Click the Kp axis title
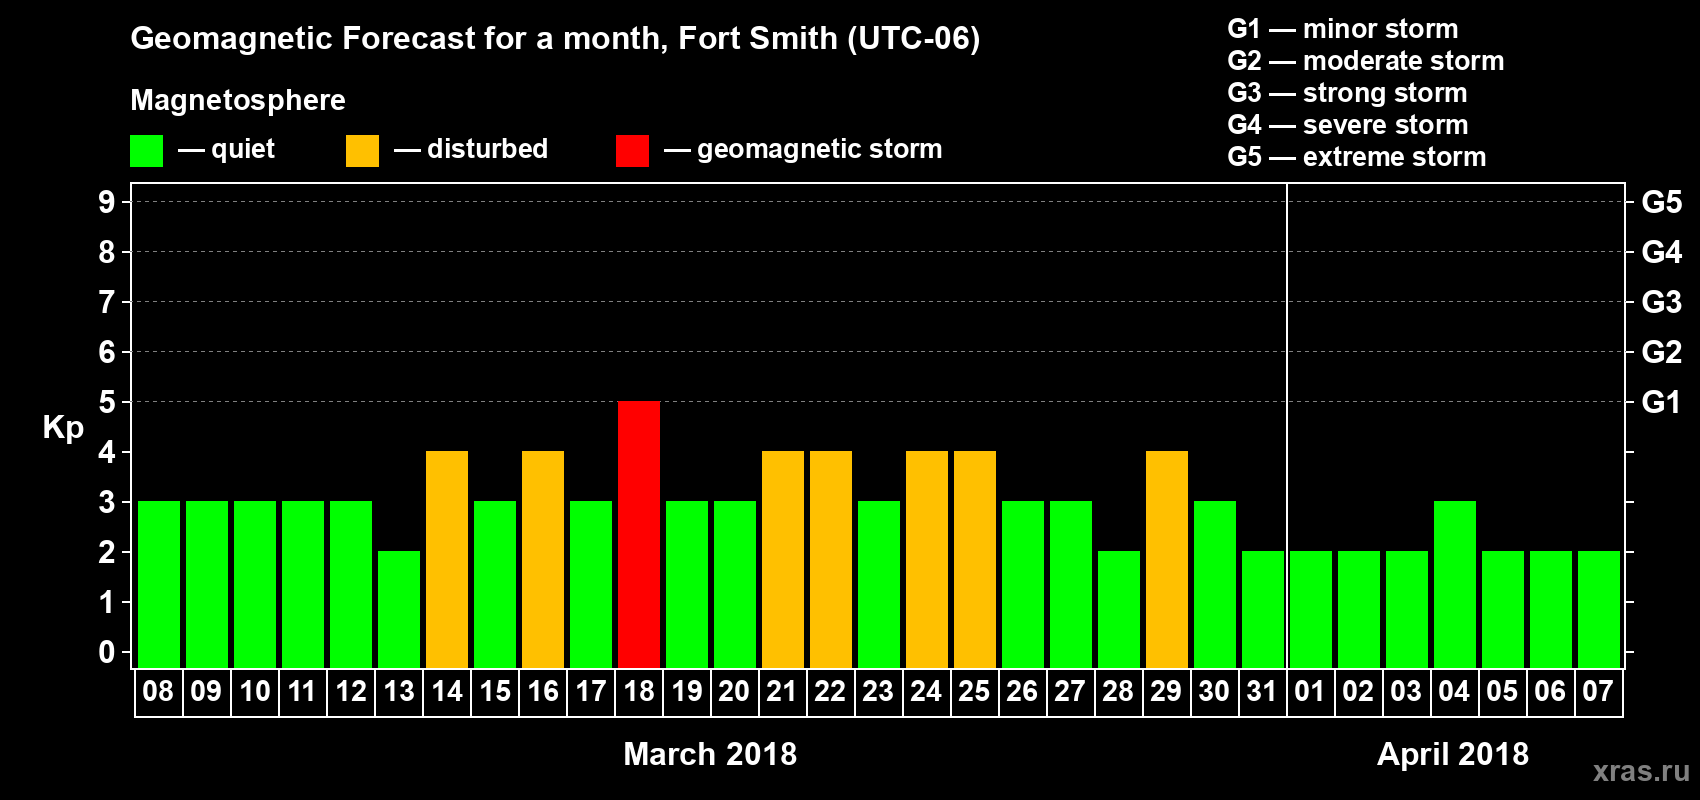The height and width of the screenshot is (800, 1700). pos(63,428)
